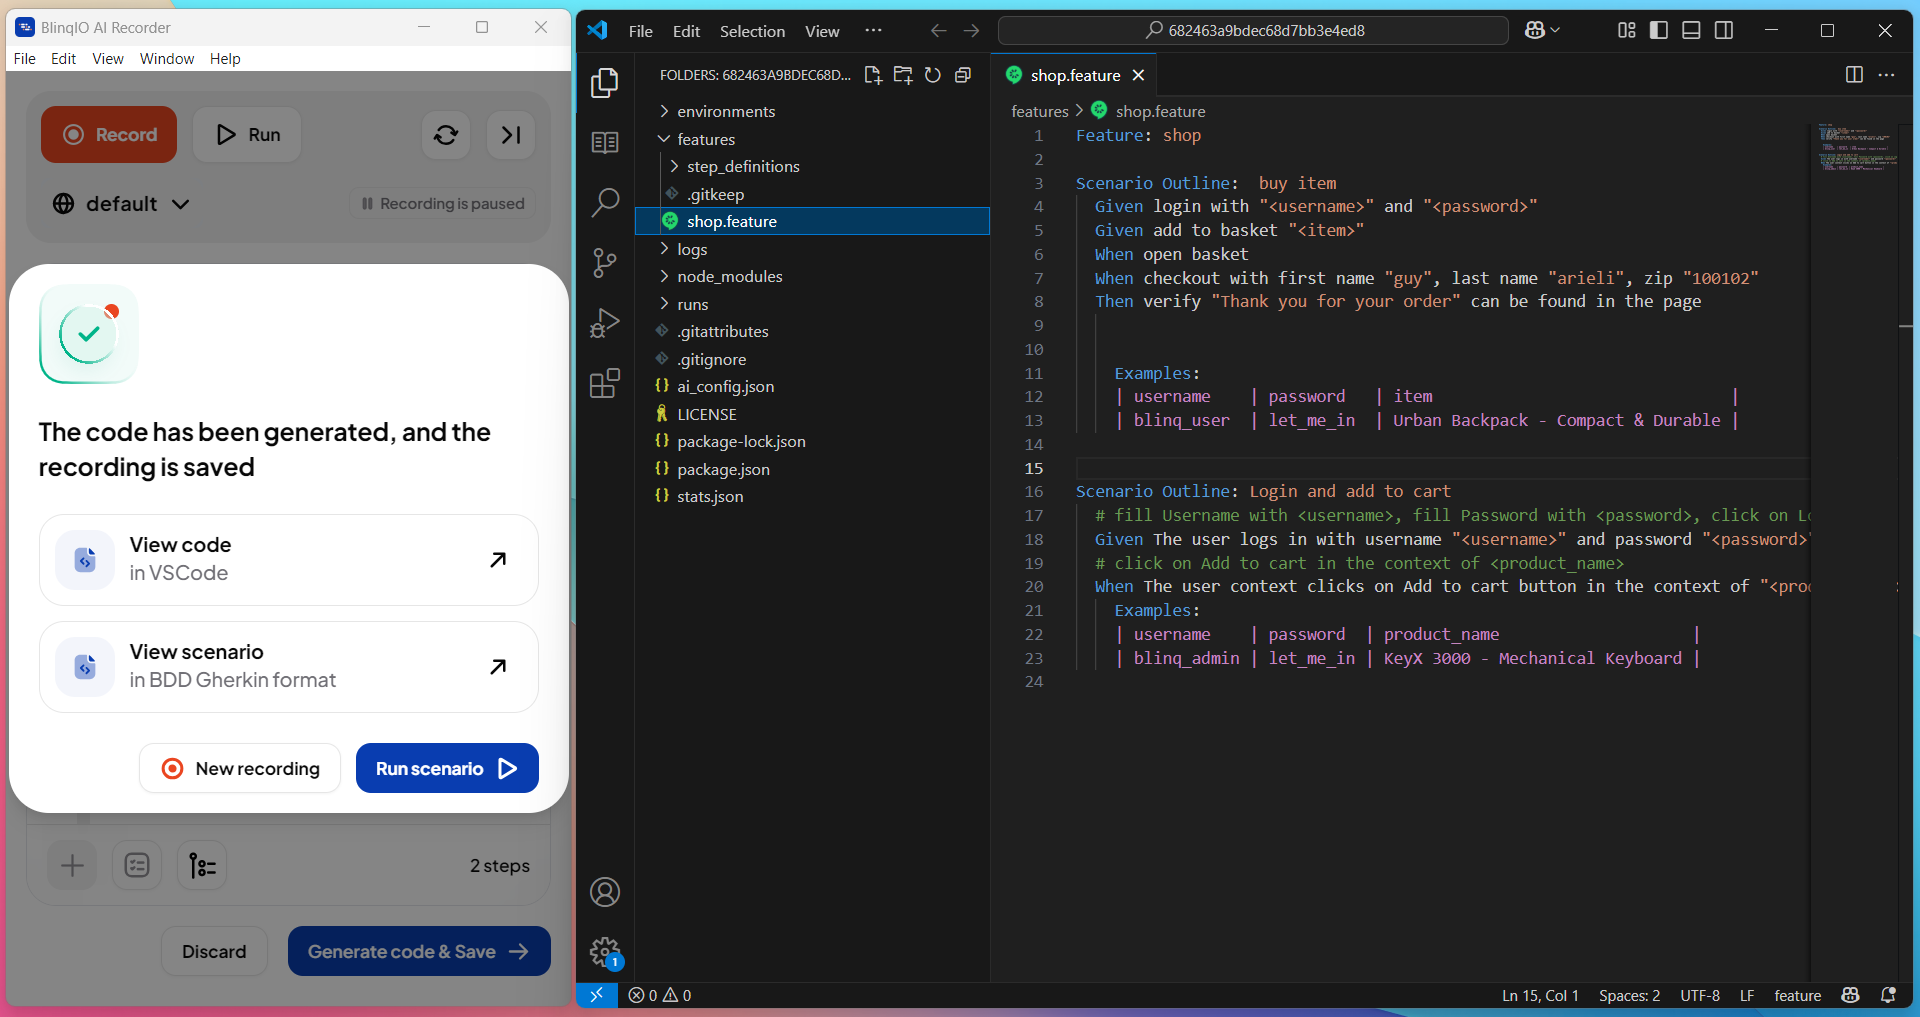Click the split editor right icon
This screenshot has height=1017, width=1920.
click(1854, 75)
